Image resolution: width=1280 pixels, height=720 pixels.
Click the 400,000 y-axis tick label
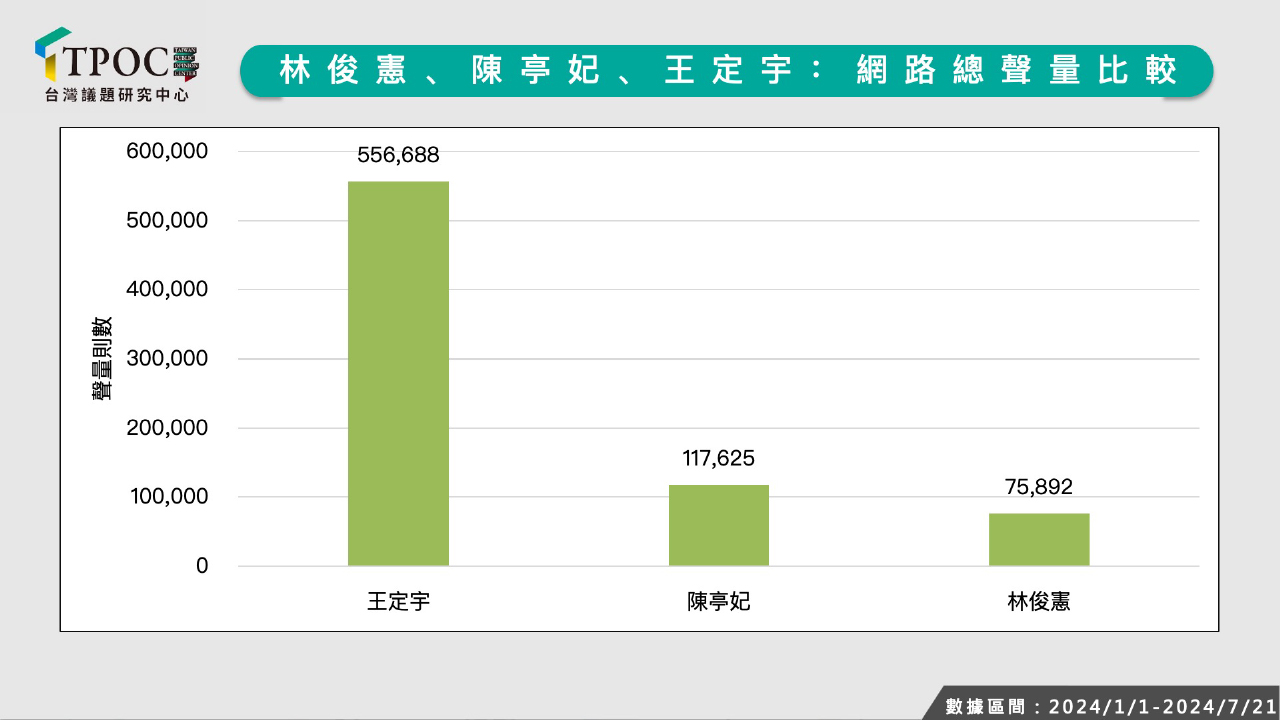pyautogui.click(x=167, y=290)
